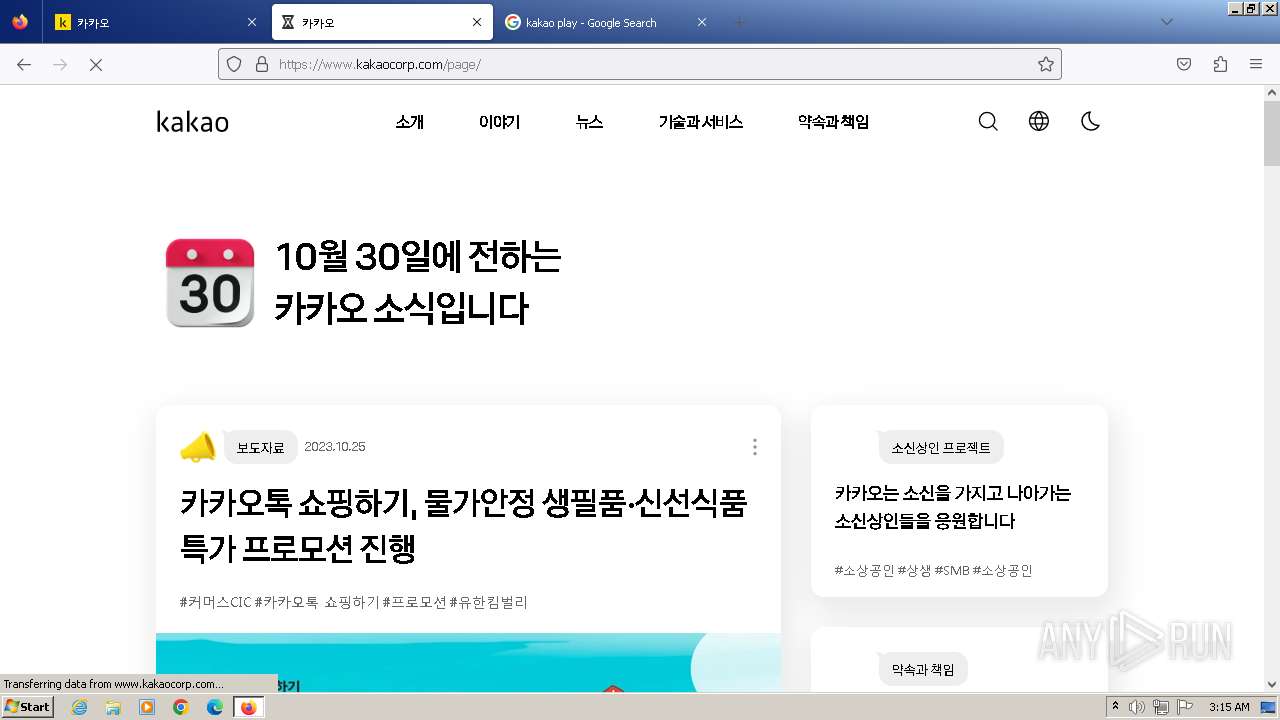Open the 이야기 menu
This screenshot has width=1280, height=720.
[500, 122]
